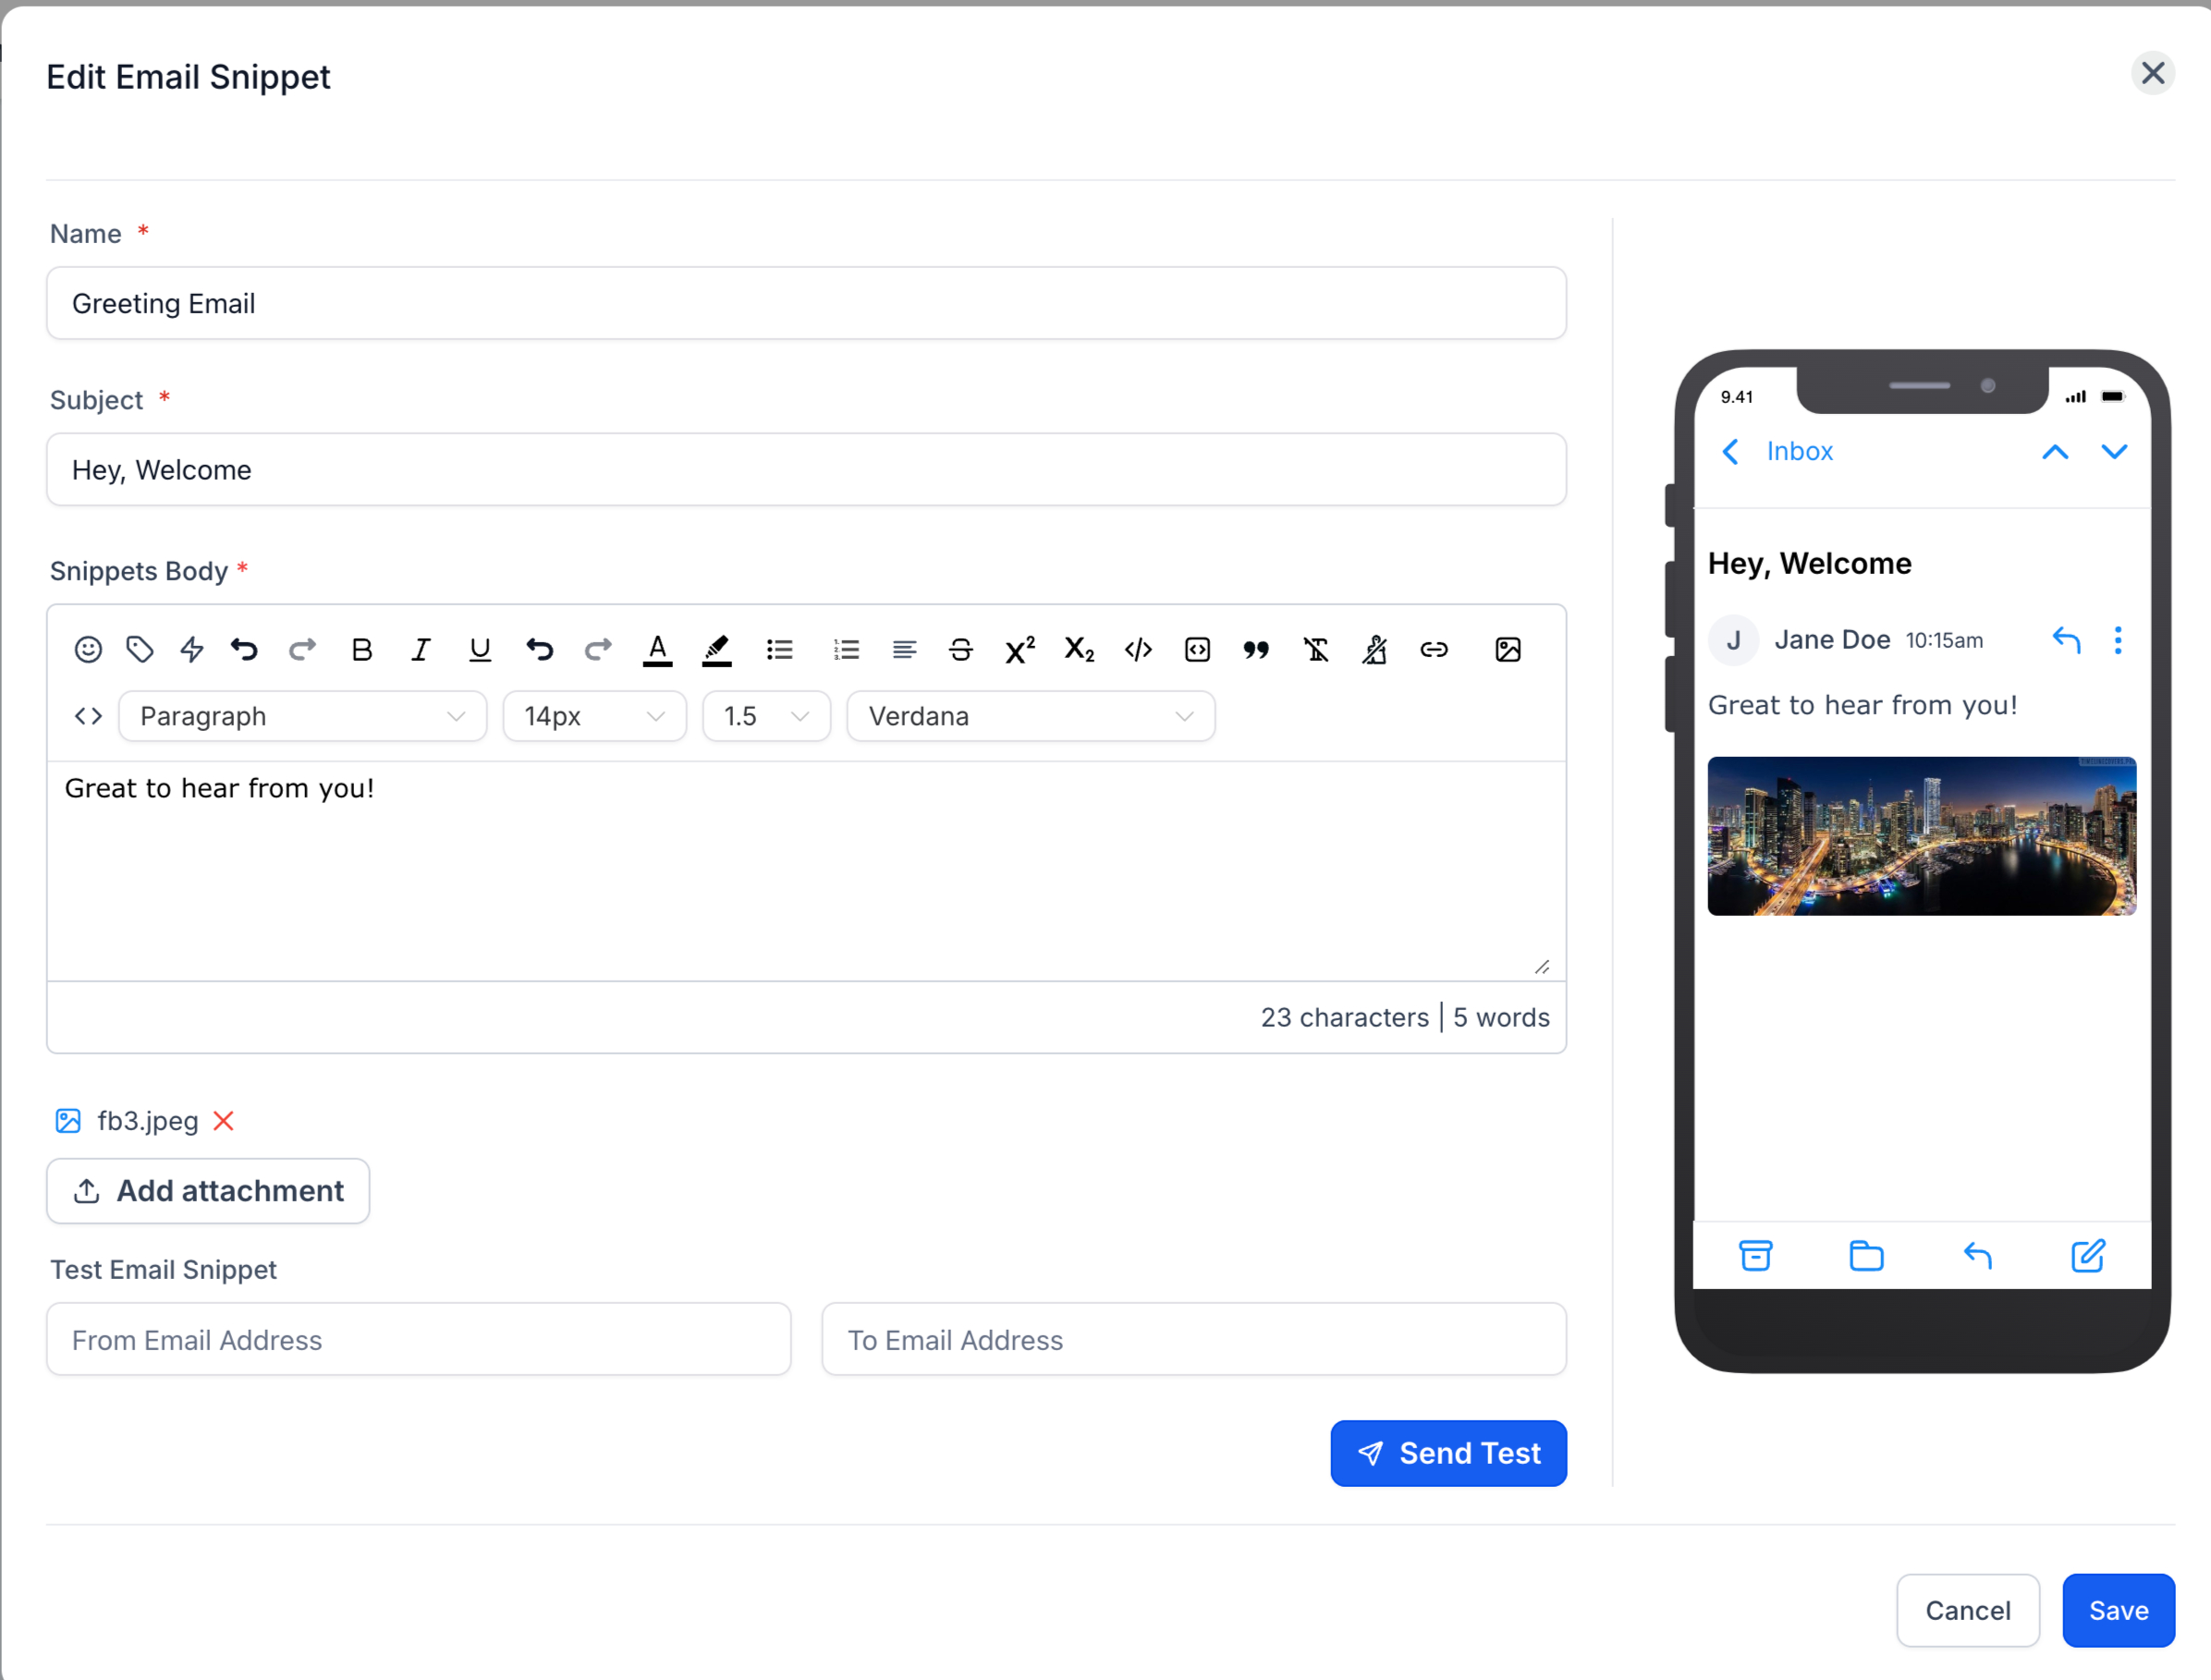Insert a bulleted list
This screenshot has width=2211, height=1680.
coord(780,650)
